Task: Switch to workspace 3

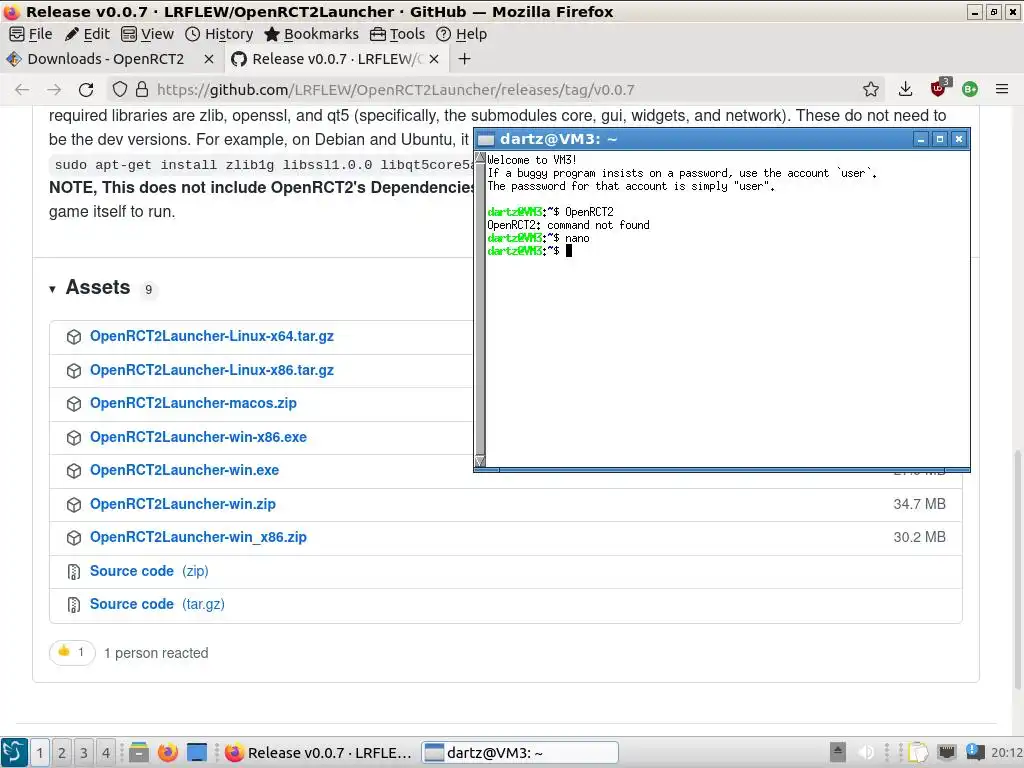Action: point(84,752)
